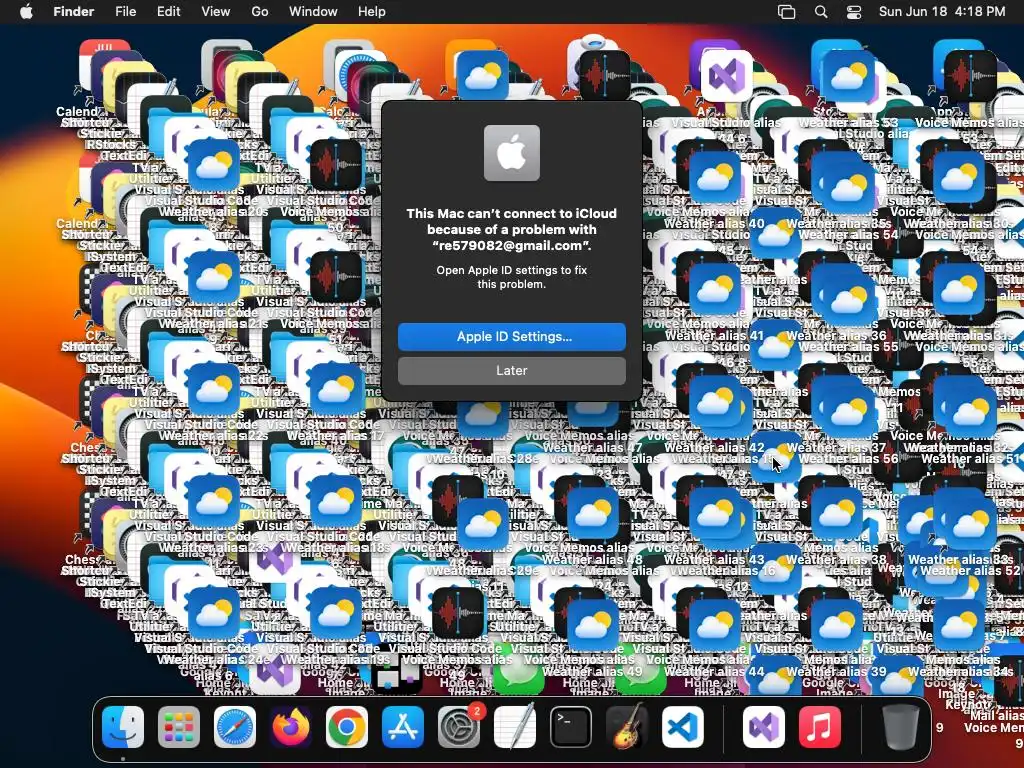Dismiss the dialog with Later
The height and width of the screenshot is (768, 1024).
[x=512, y=370]
